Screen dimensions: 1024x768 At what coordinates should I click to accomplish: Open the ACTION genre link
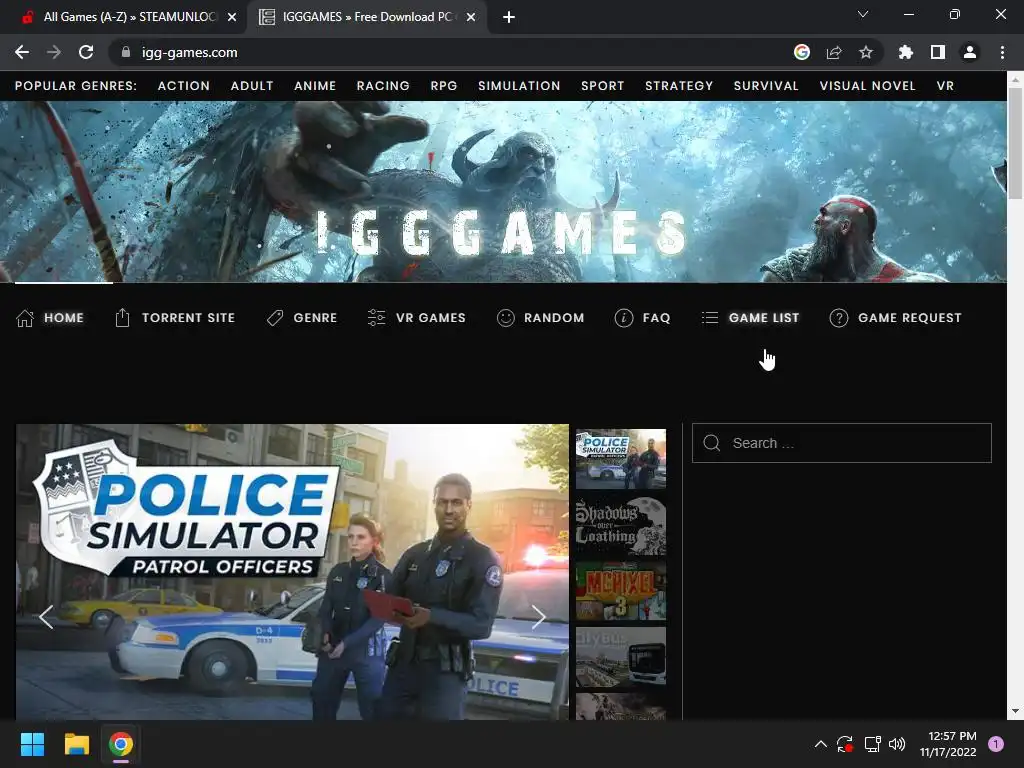click(184, 86)
